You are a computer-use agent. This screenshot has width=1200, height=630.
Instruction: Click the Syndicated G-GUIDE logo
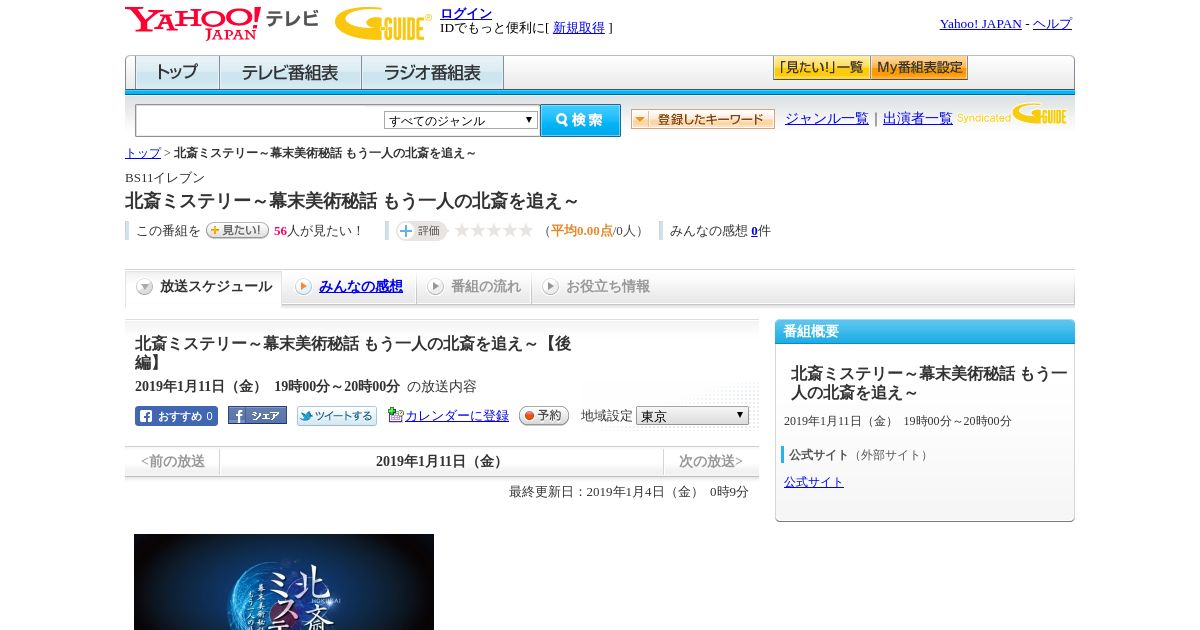pos(1012,114)
